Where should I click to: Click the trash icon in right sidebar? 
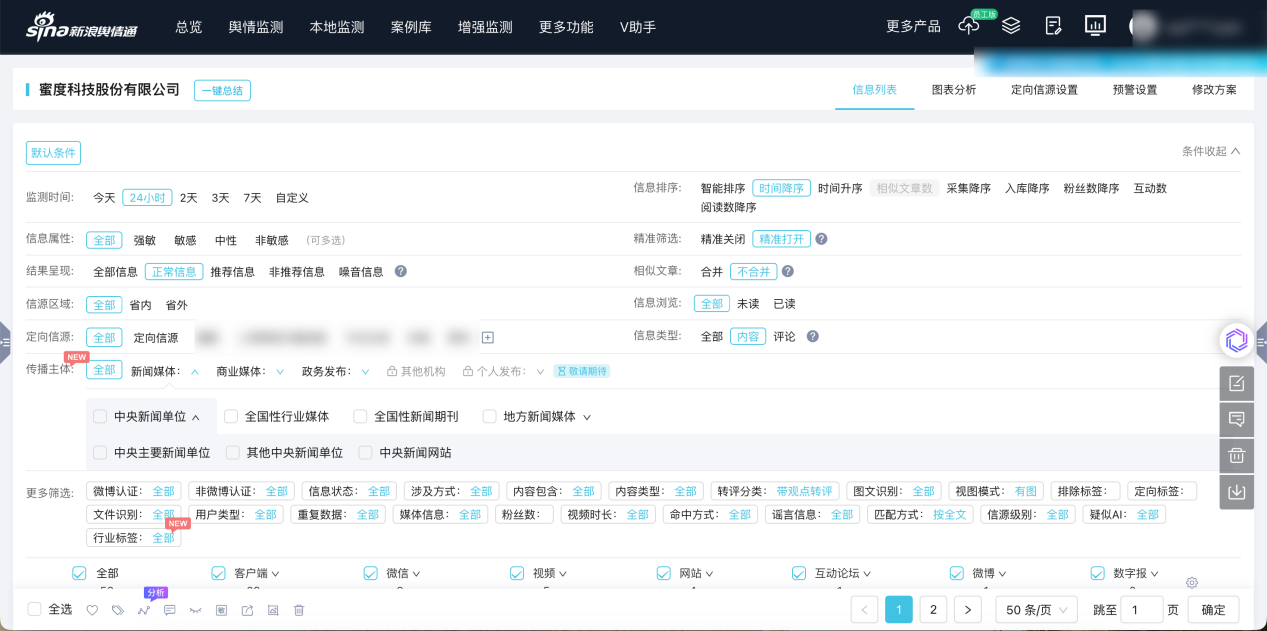[1237, 456]
